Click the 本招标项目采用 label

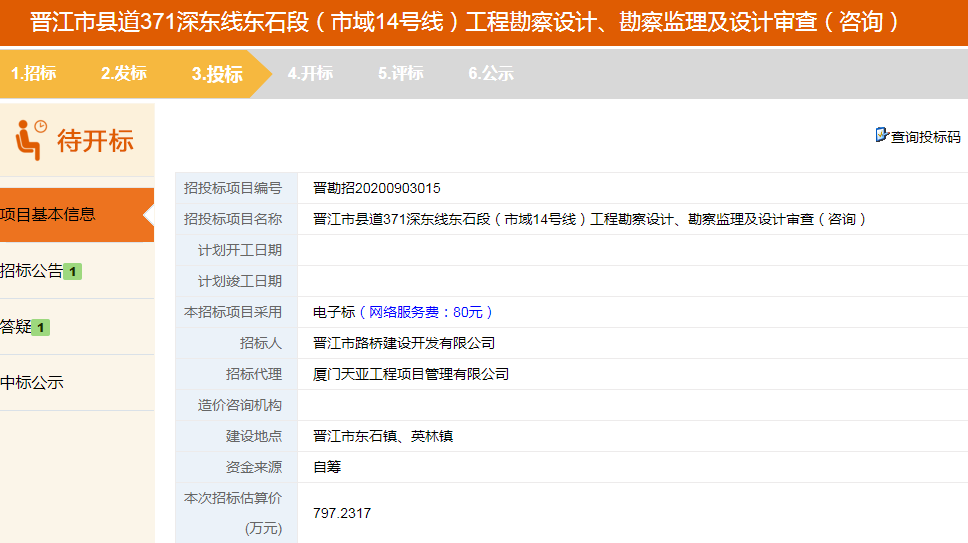pyautogui.click(x=233, y=312)
